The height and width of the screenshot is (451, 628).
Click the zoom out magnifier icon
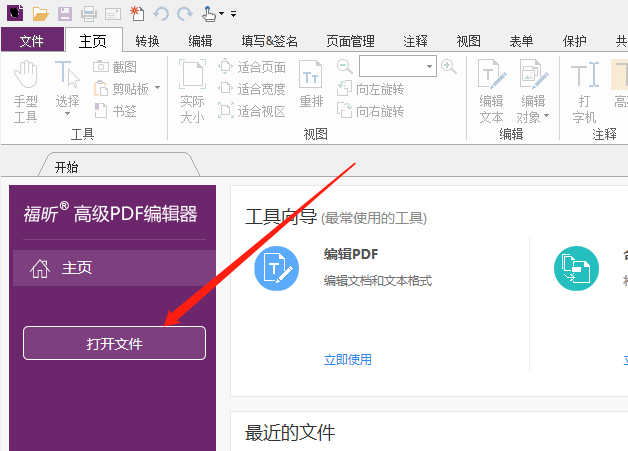pos(344,66)
